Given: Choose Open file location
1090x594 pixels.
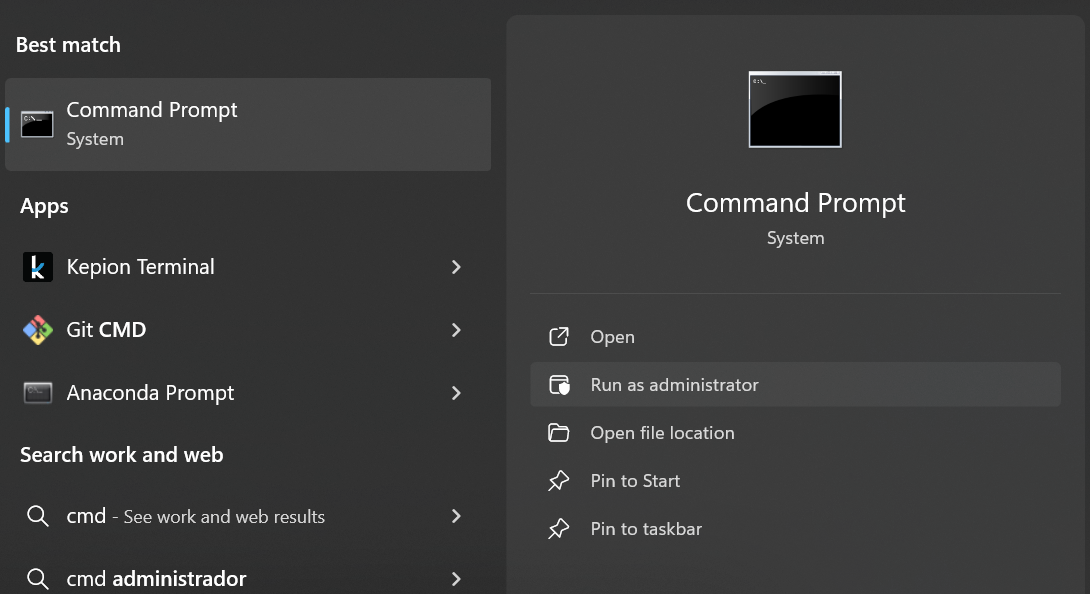Looking at the screenshot, I should [795, 433].
